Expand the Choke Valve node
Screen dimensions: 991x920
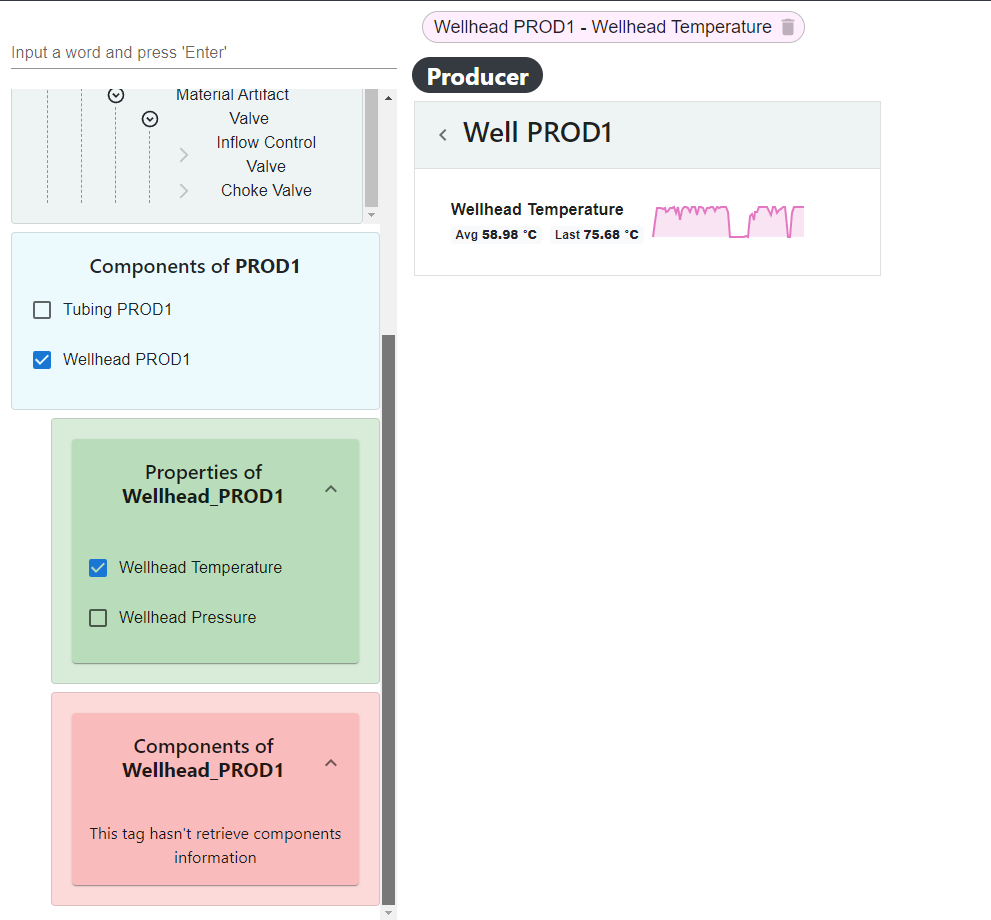click(184, 191)
